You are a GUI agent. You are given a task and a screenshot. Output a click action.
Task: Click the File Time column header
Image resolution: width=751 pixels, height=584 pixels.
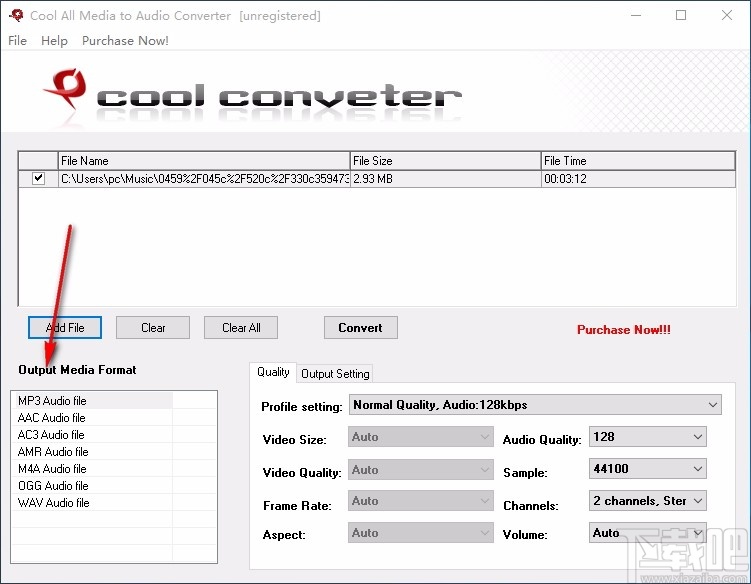[x=638, y=160]
